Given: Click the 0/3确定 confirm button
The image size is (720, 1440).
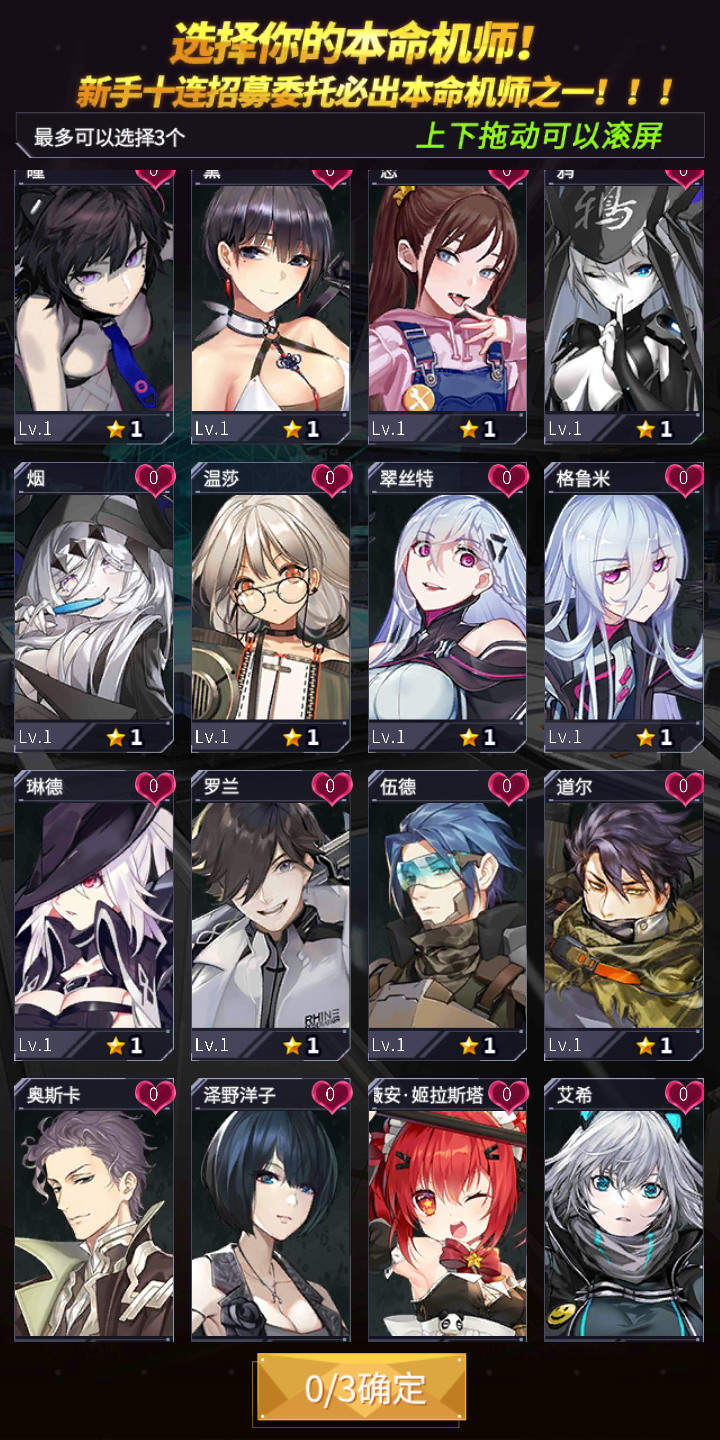Looking at the screenshot, I should (x=361, y=1388).
